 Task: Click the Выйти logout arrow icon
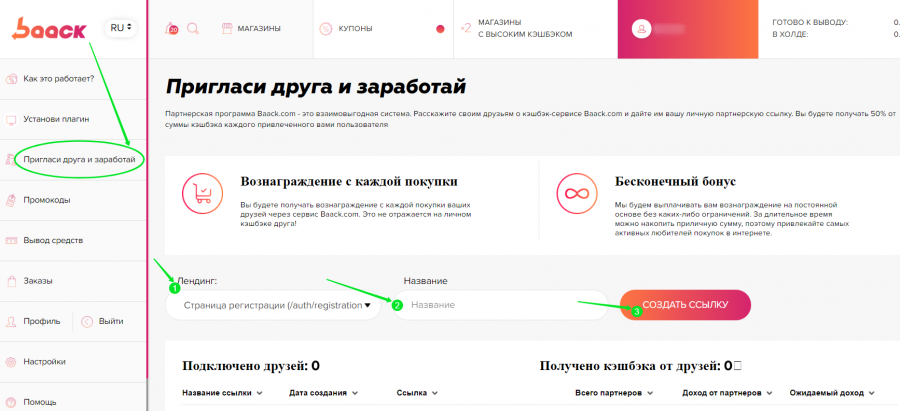click(x=87, y=321)
